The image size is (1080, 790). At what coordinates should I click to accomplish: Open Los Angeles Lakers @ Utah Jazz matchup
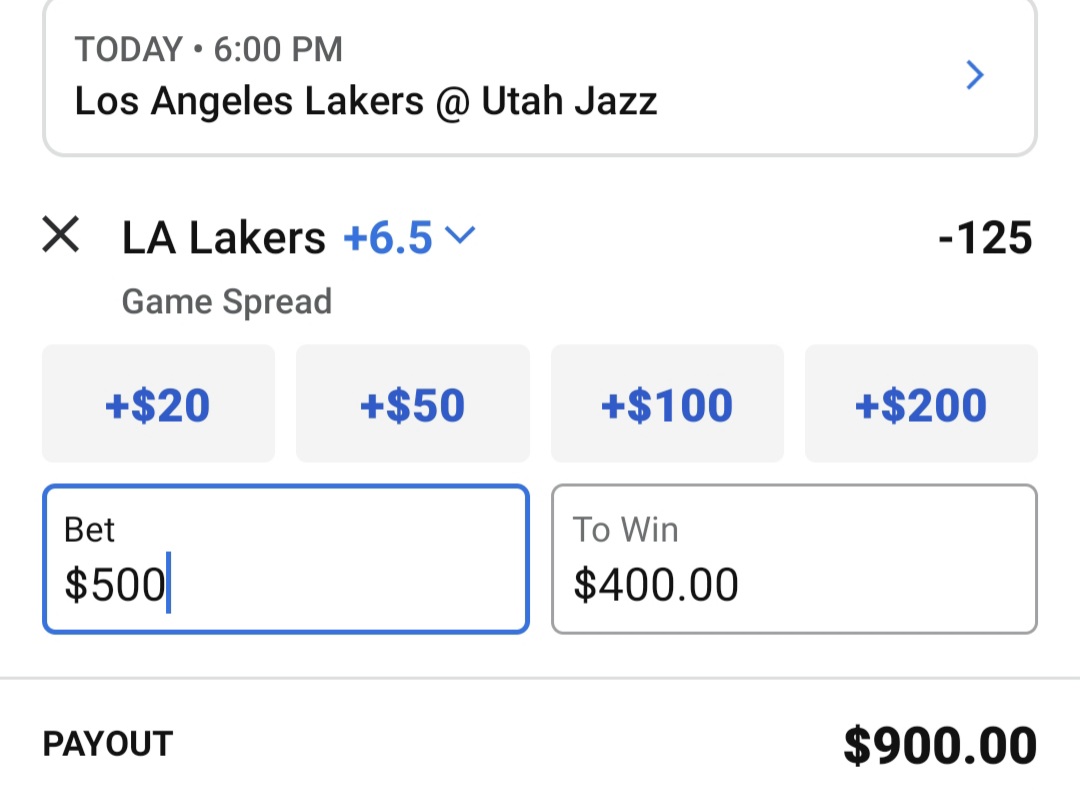point(366,101)
